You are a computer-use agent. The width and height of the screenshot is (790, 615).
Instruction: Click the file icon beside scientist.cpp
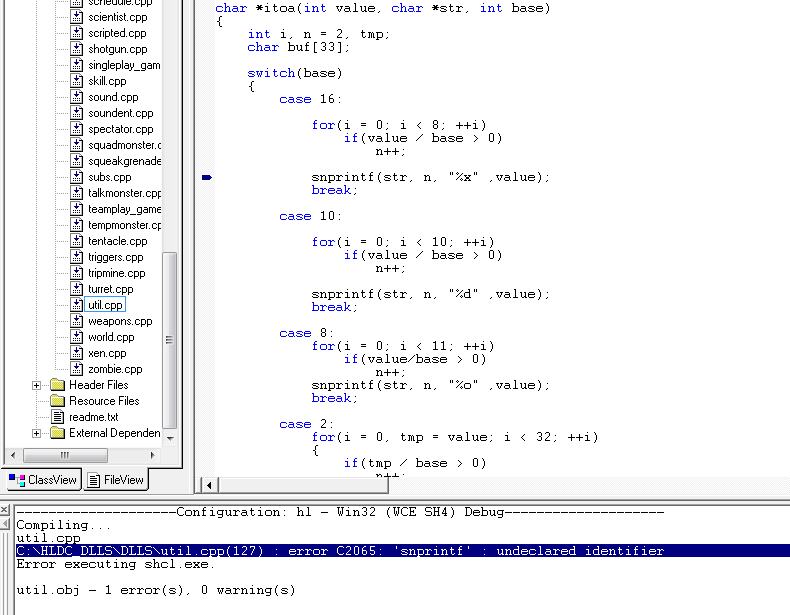tap(77, 17)
